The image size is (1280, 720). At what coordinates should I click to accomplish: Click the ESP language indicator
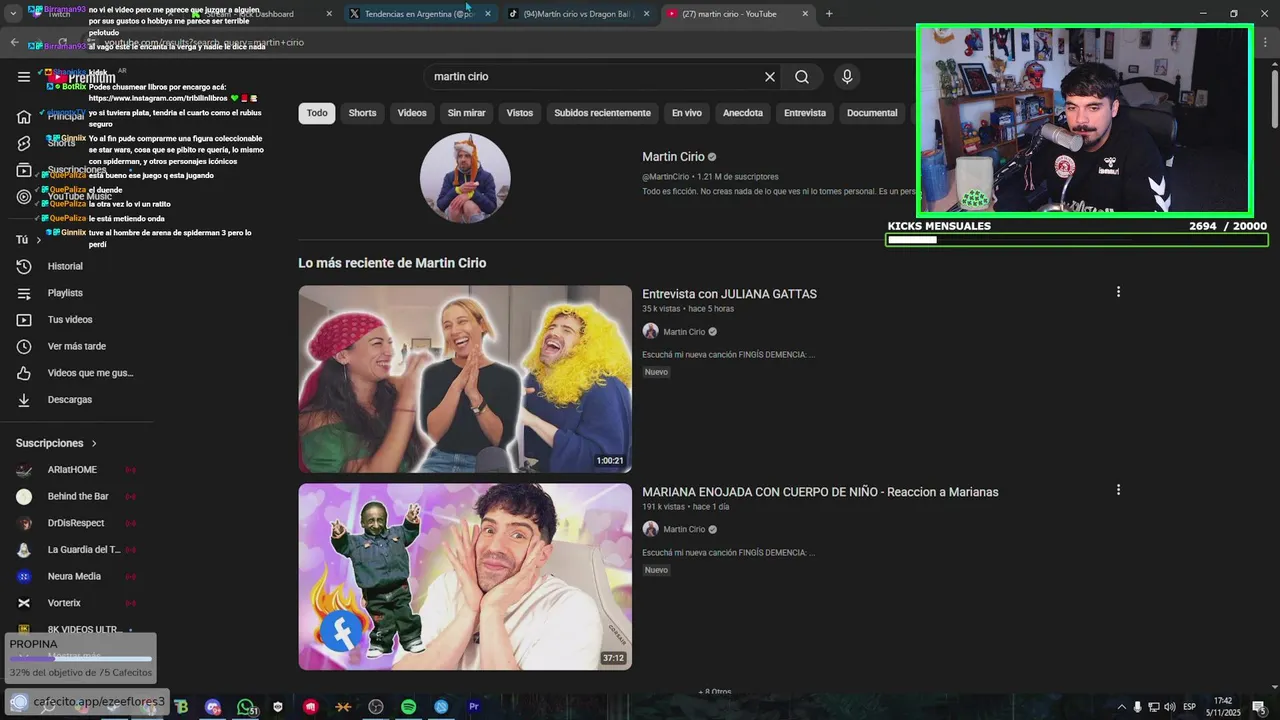[x=1189, y=707]
